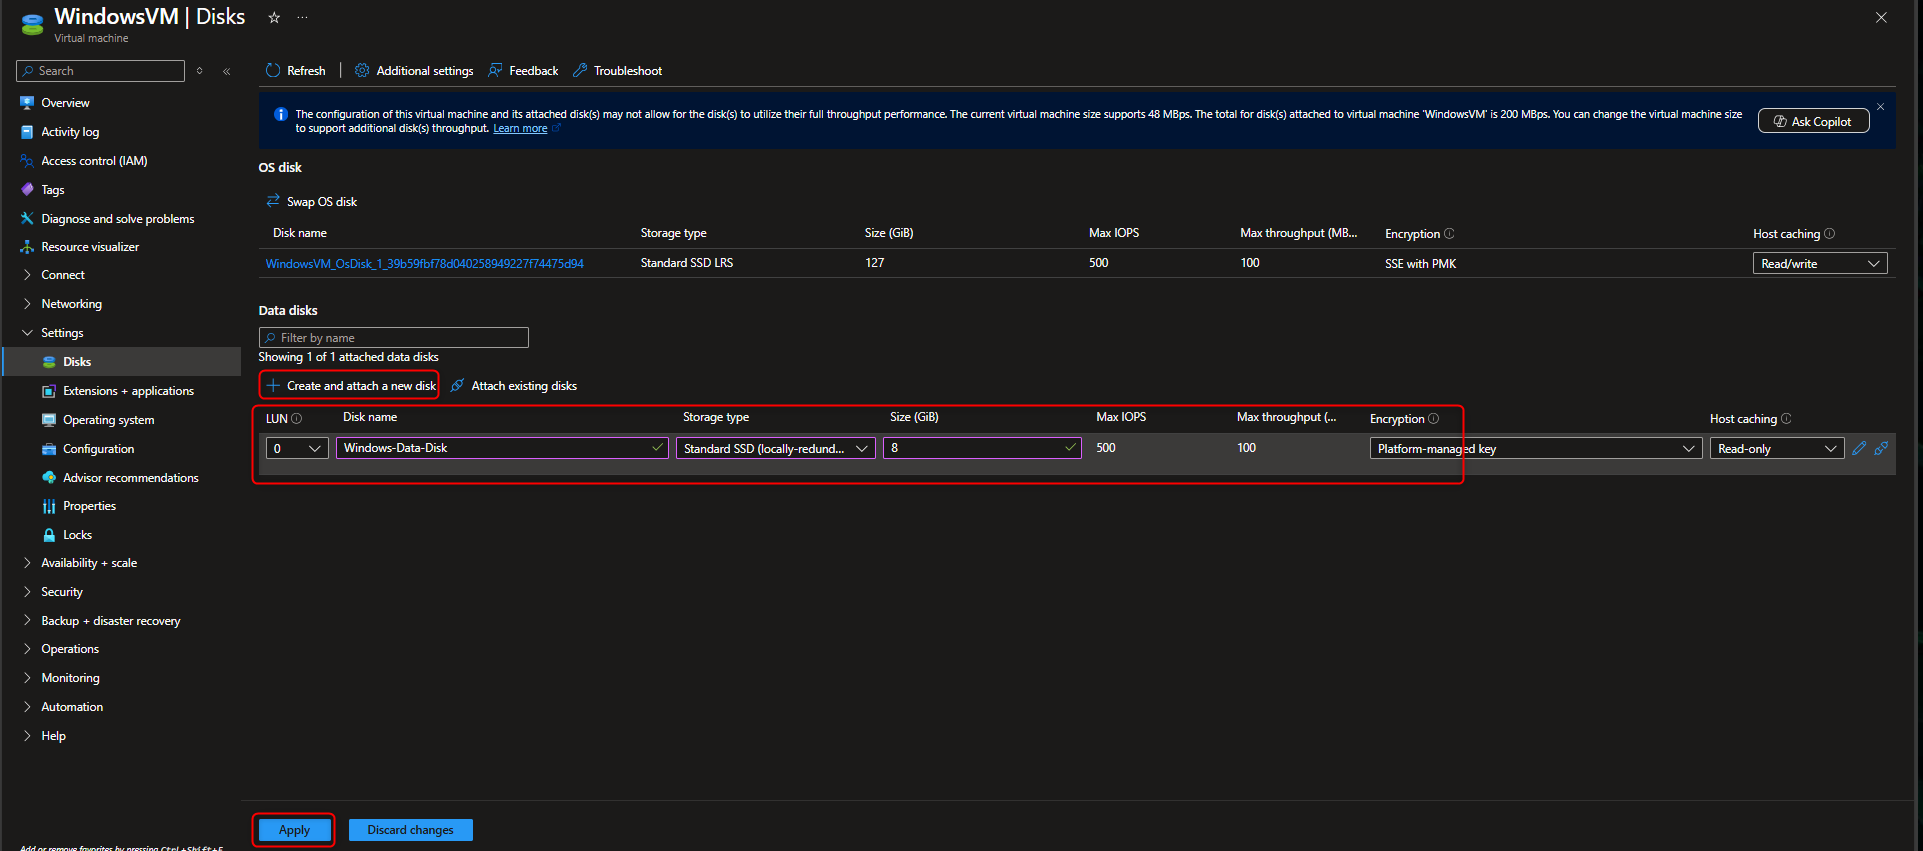Image resolution: width=1923 pixels, height=851 pixels.
Task: Favorite this page with the star icon
Action: coord(274,17)
